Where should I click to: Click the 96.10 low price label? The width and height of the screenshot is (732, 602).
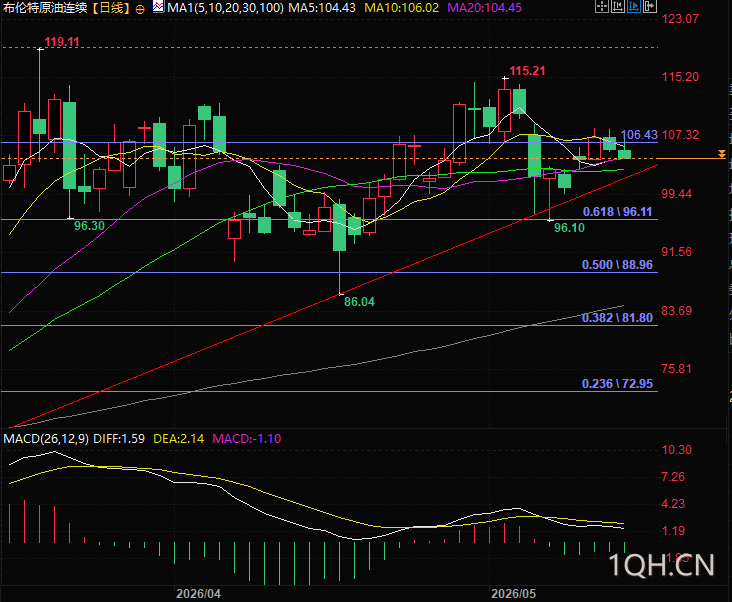coord(569,227)
